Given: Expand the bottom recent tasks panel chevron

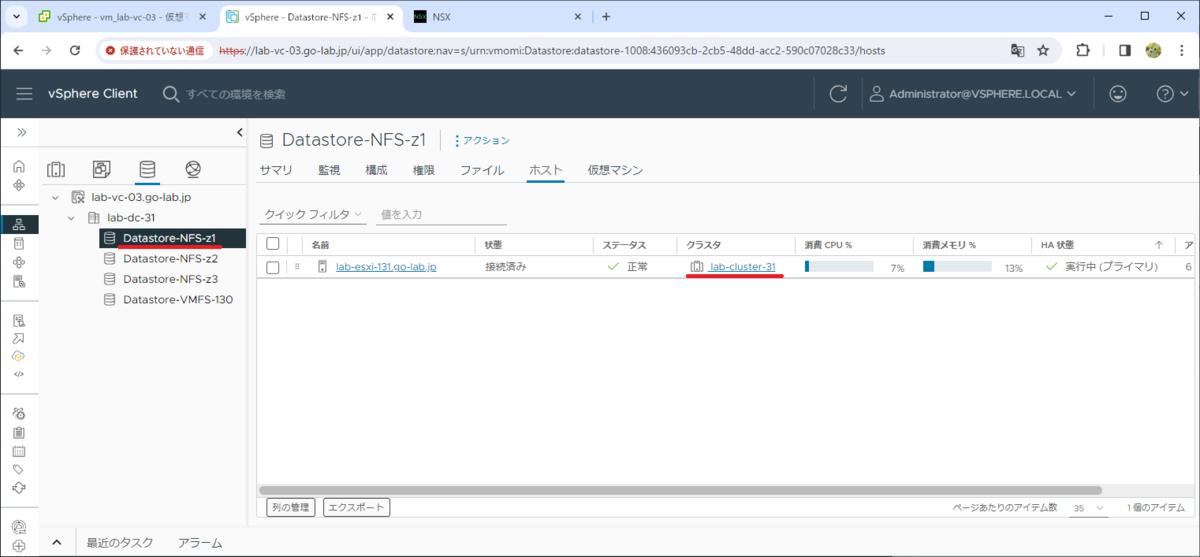Looking at the screenshot, I should [56, 543].
